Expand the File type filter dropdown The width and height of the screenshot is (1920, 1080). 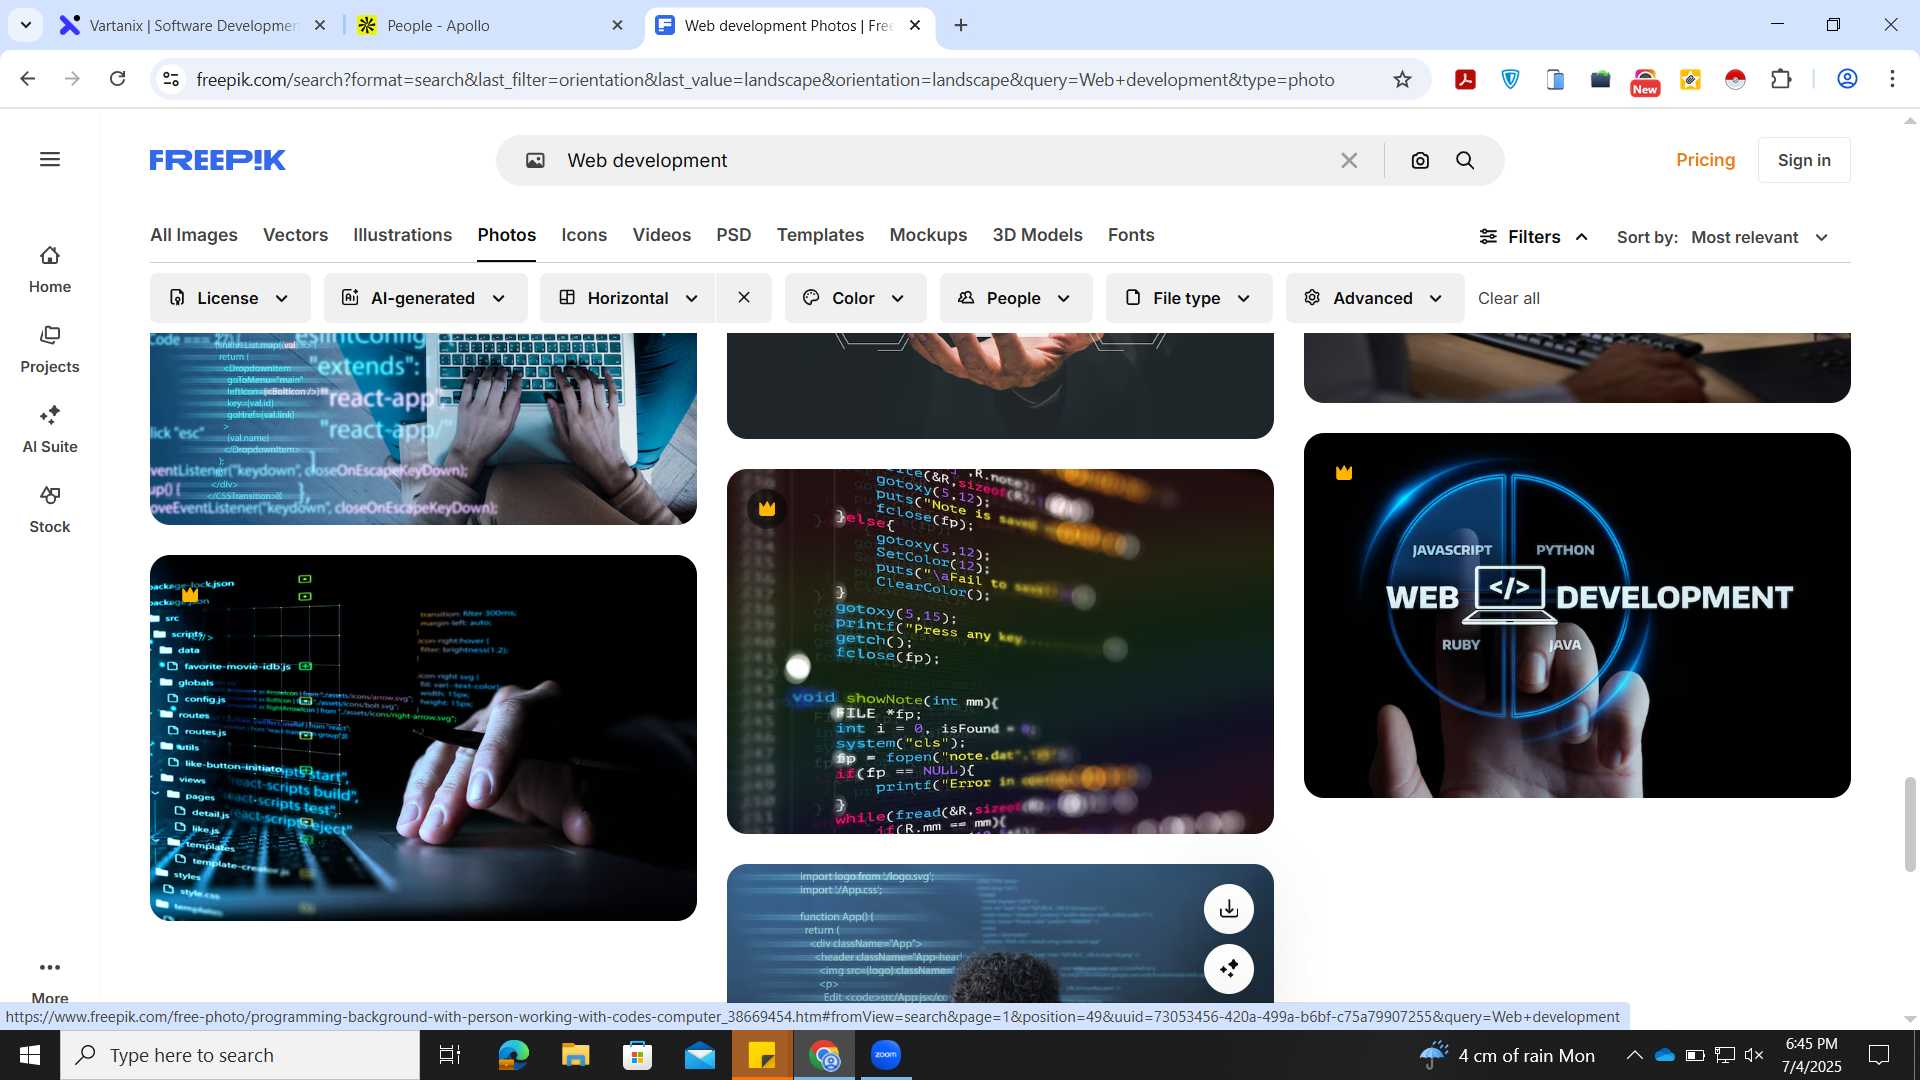pos(1188,297)
